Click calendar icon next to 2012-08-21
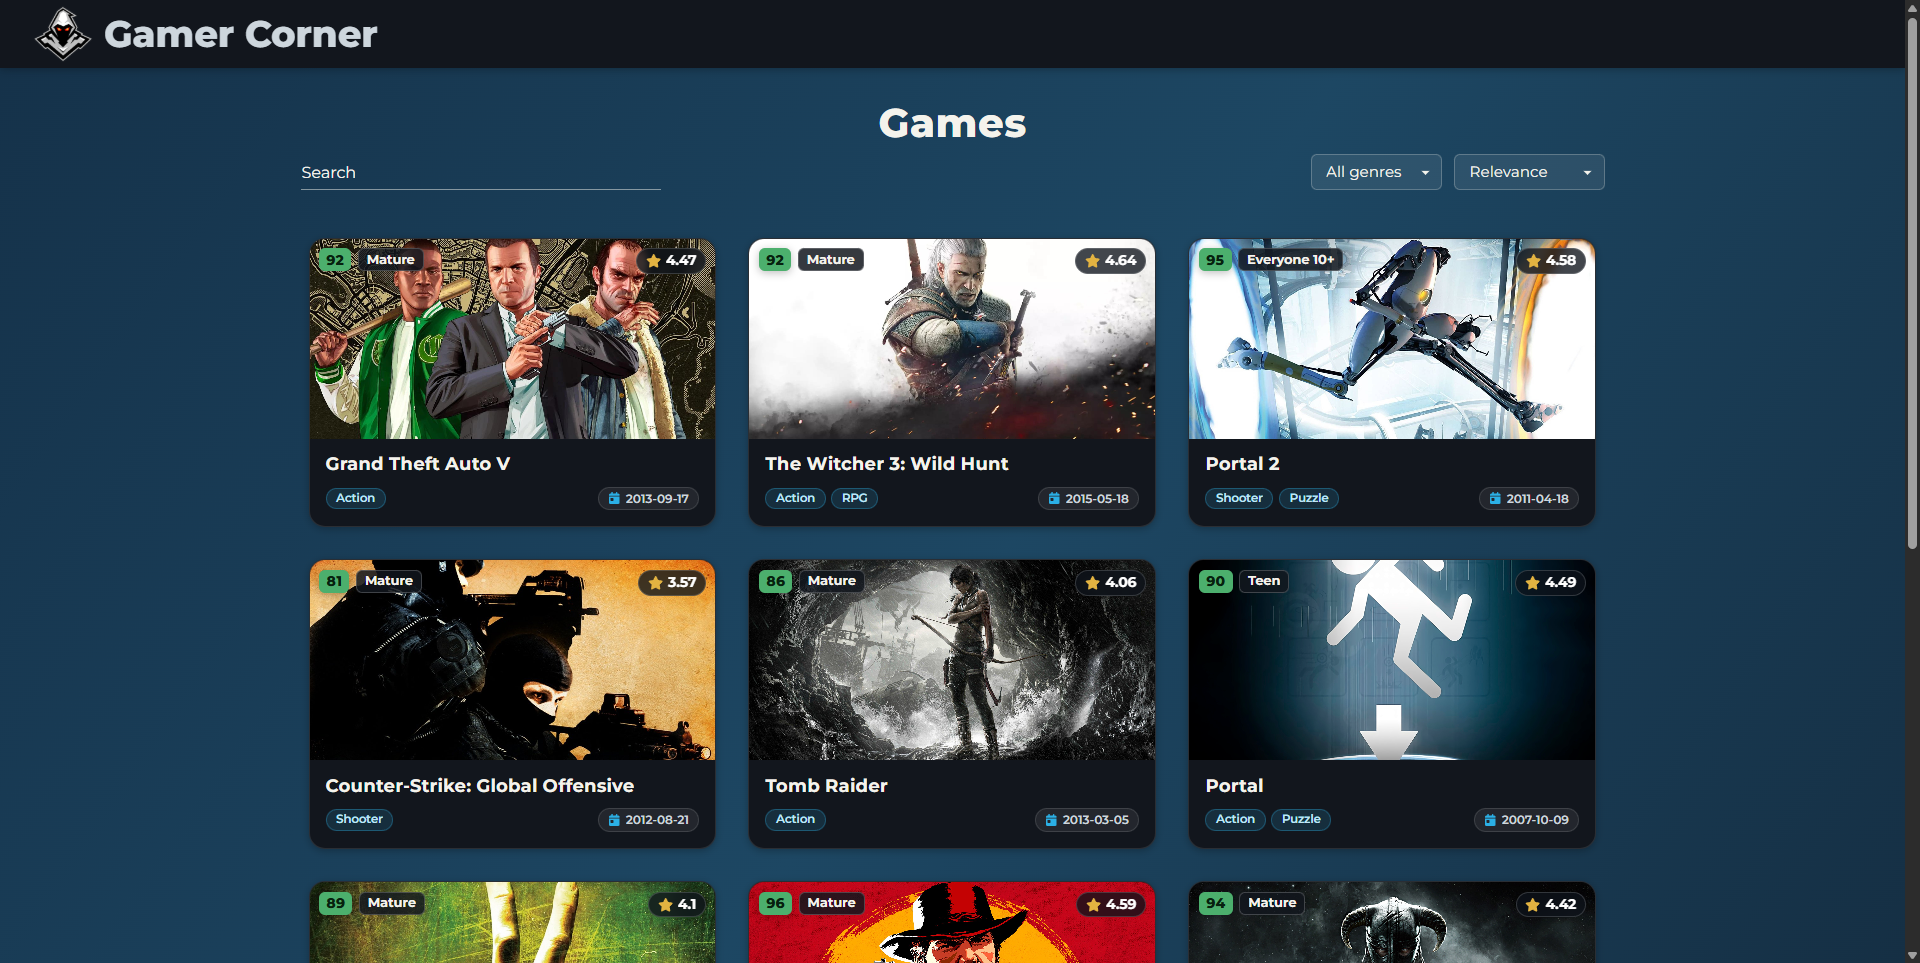 coord(614,820)
